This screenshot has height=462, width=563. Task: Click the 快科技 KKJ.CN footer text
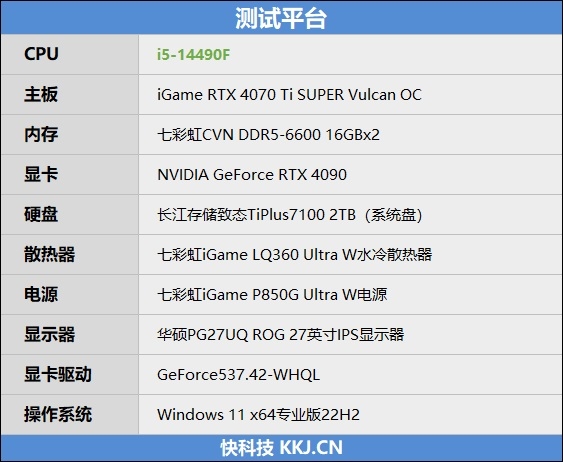(x=282, y=448)
